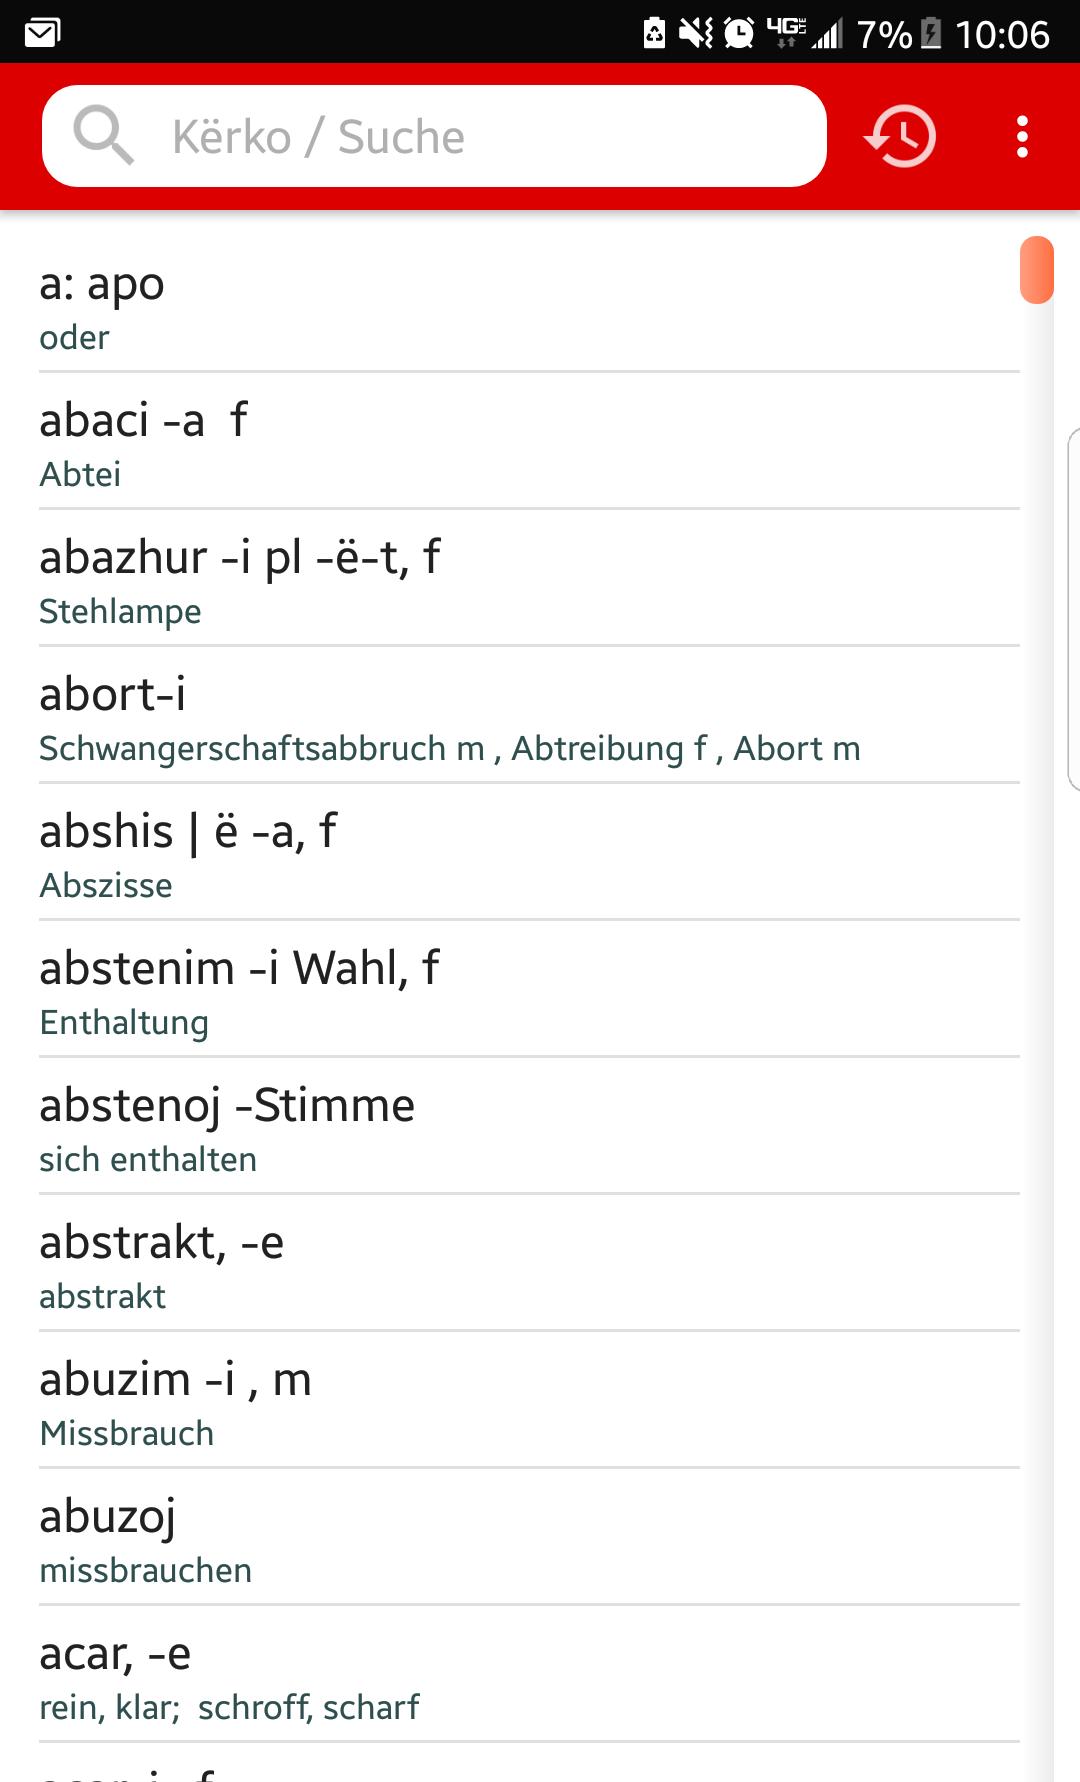Open the abort-i dictionary entry

[x=529, y=715]
